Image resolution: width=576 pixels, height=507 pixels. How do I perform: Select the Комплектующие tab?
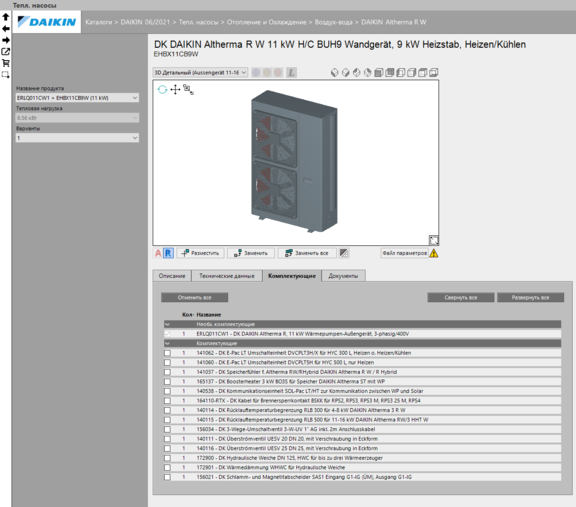pos(292,276)
